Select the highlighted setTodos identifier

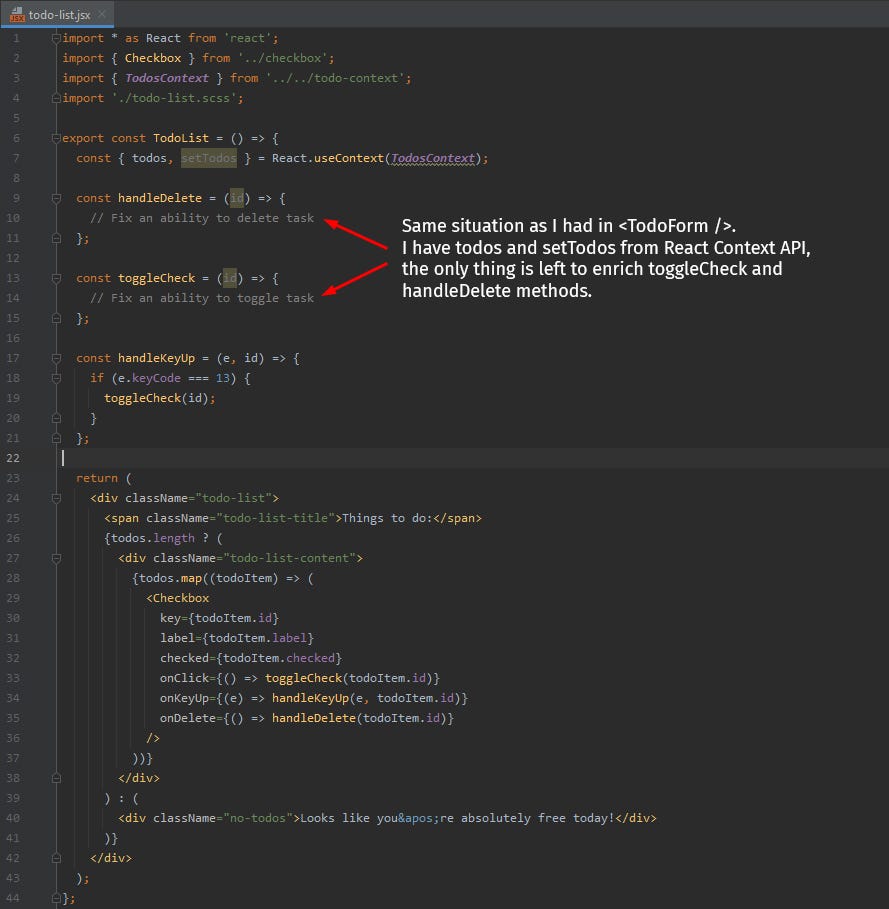click(208, 157)
